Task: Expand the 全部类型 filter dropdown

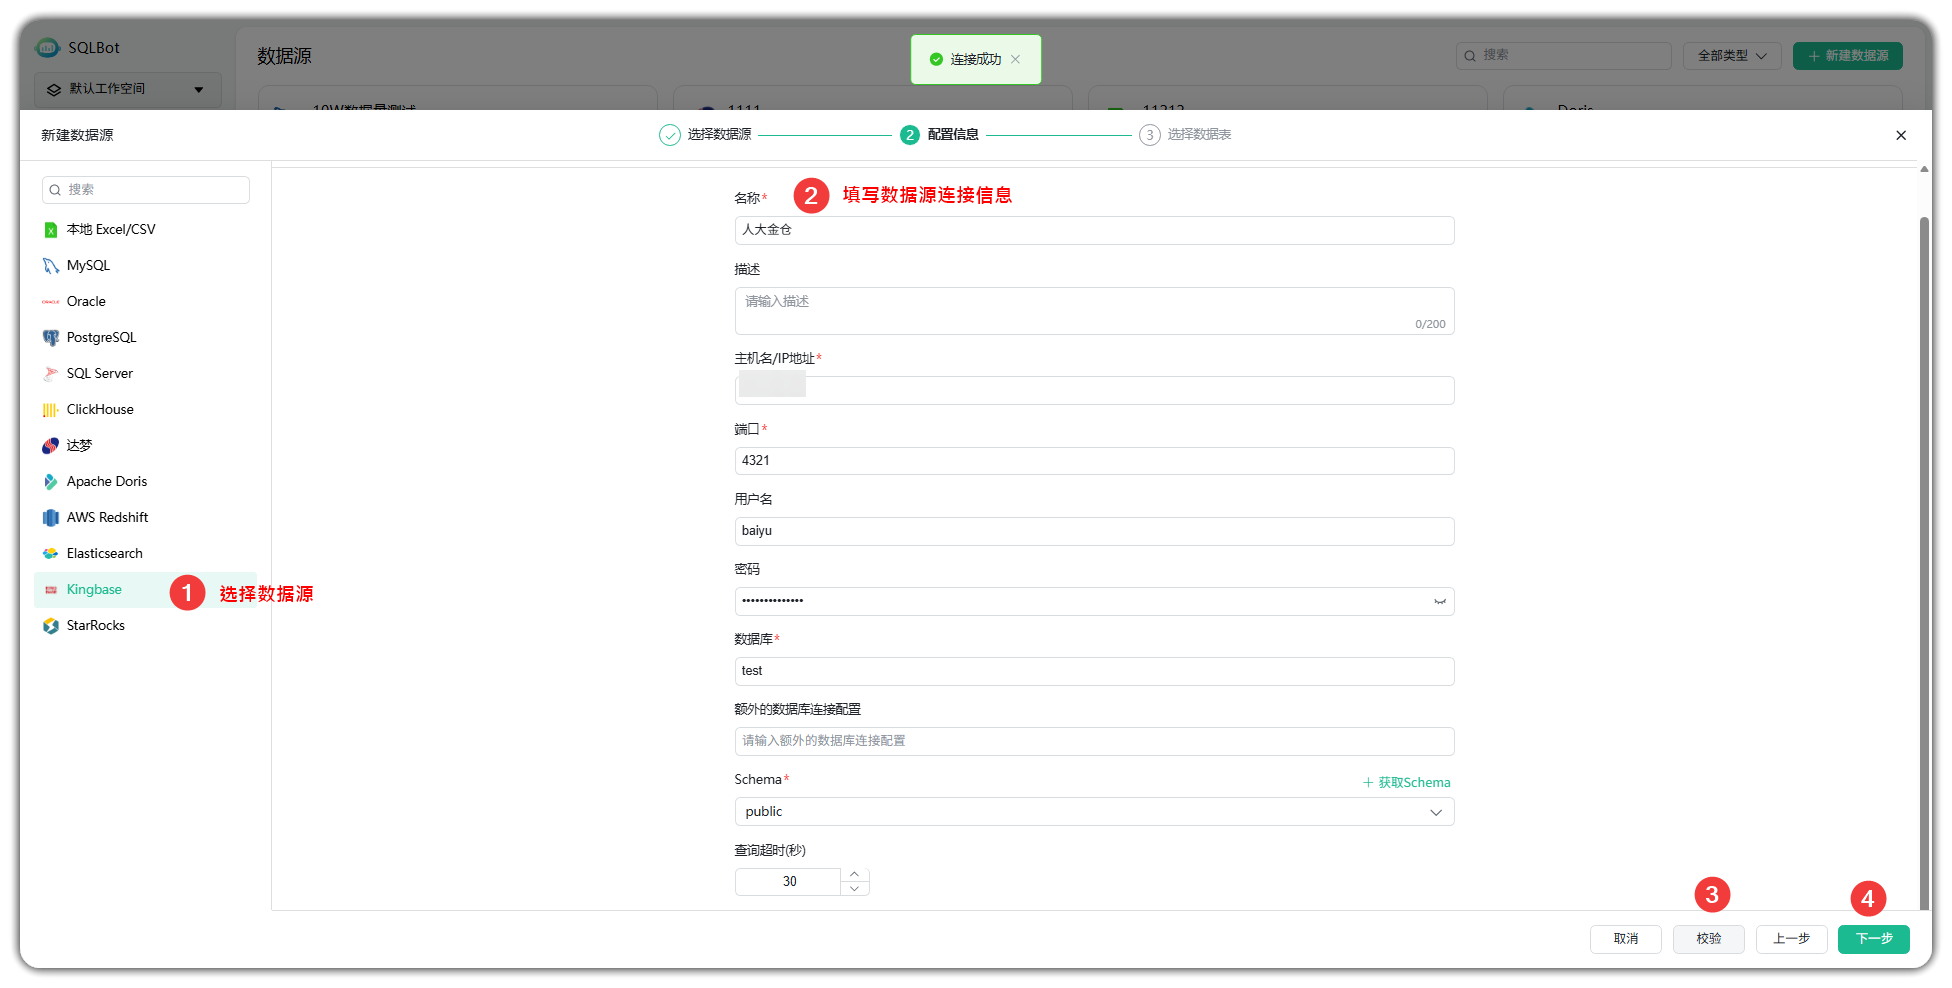Action: click(x=1731, y=56)
